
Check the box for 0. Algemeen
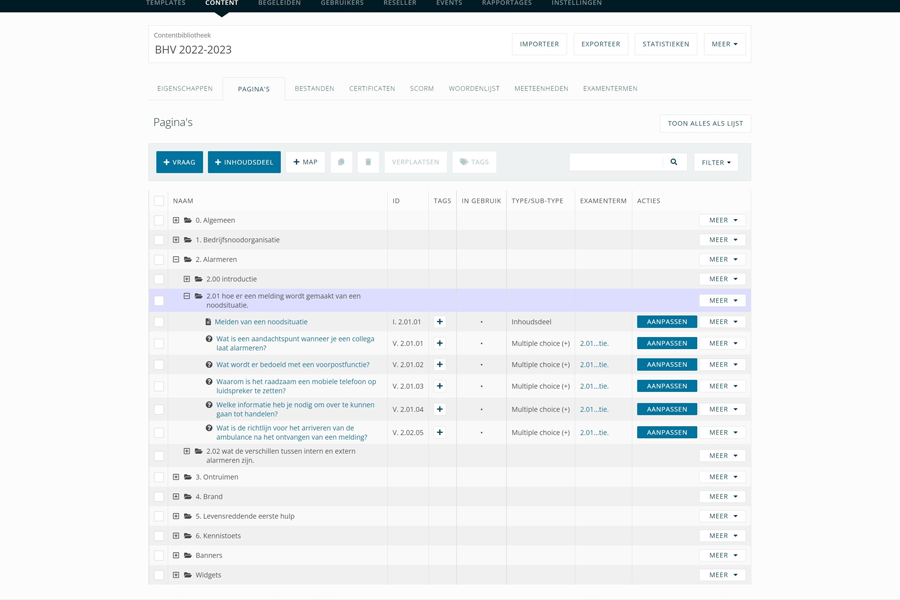[159, 220]
